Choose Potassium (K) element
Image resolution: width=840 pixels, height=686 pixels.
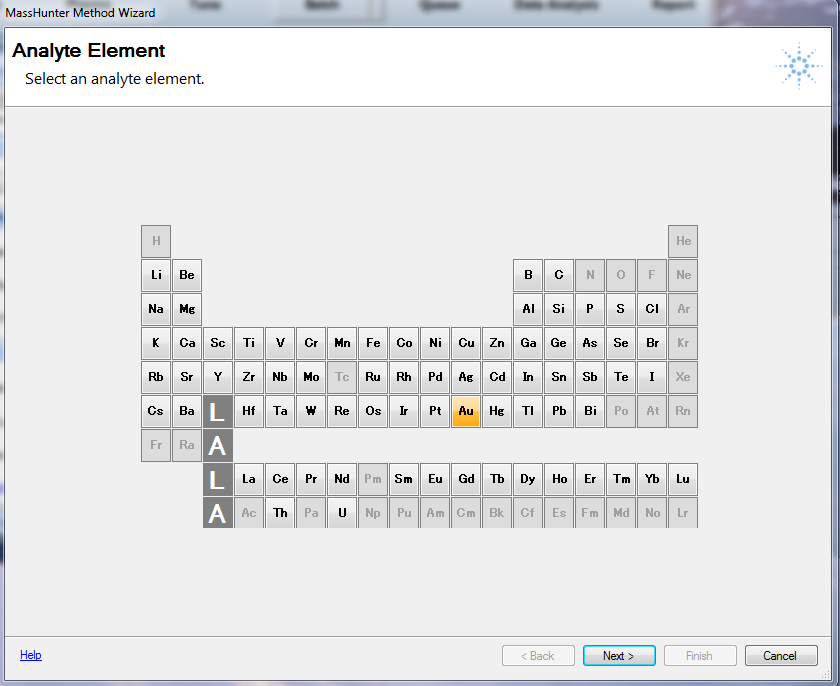click(156, 343)
